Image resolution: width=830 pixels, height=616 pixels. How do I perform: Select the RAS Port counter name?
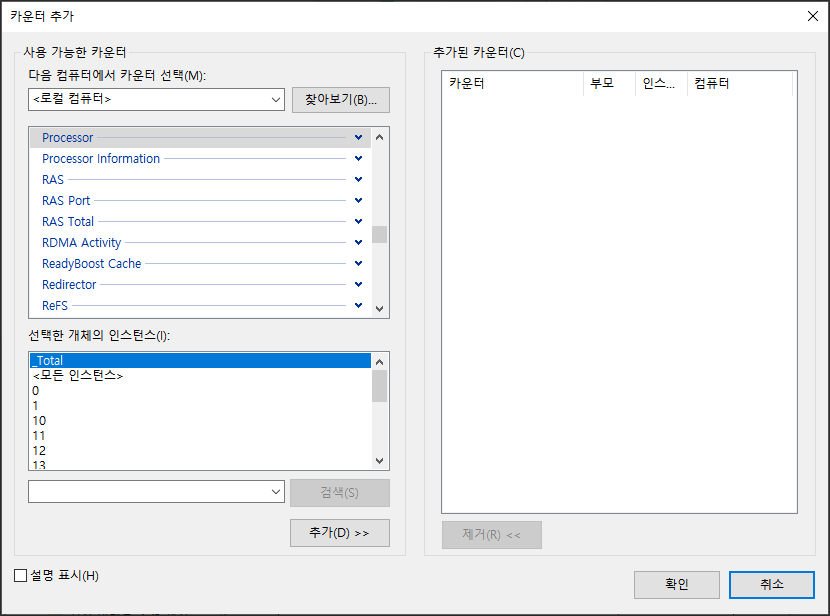tap(66, 201)
